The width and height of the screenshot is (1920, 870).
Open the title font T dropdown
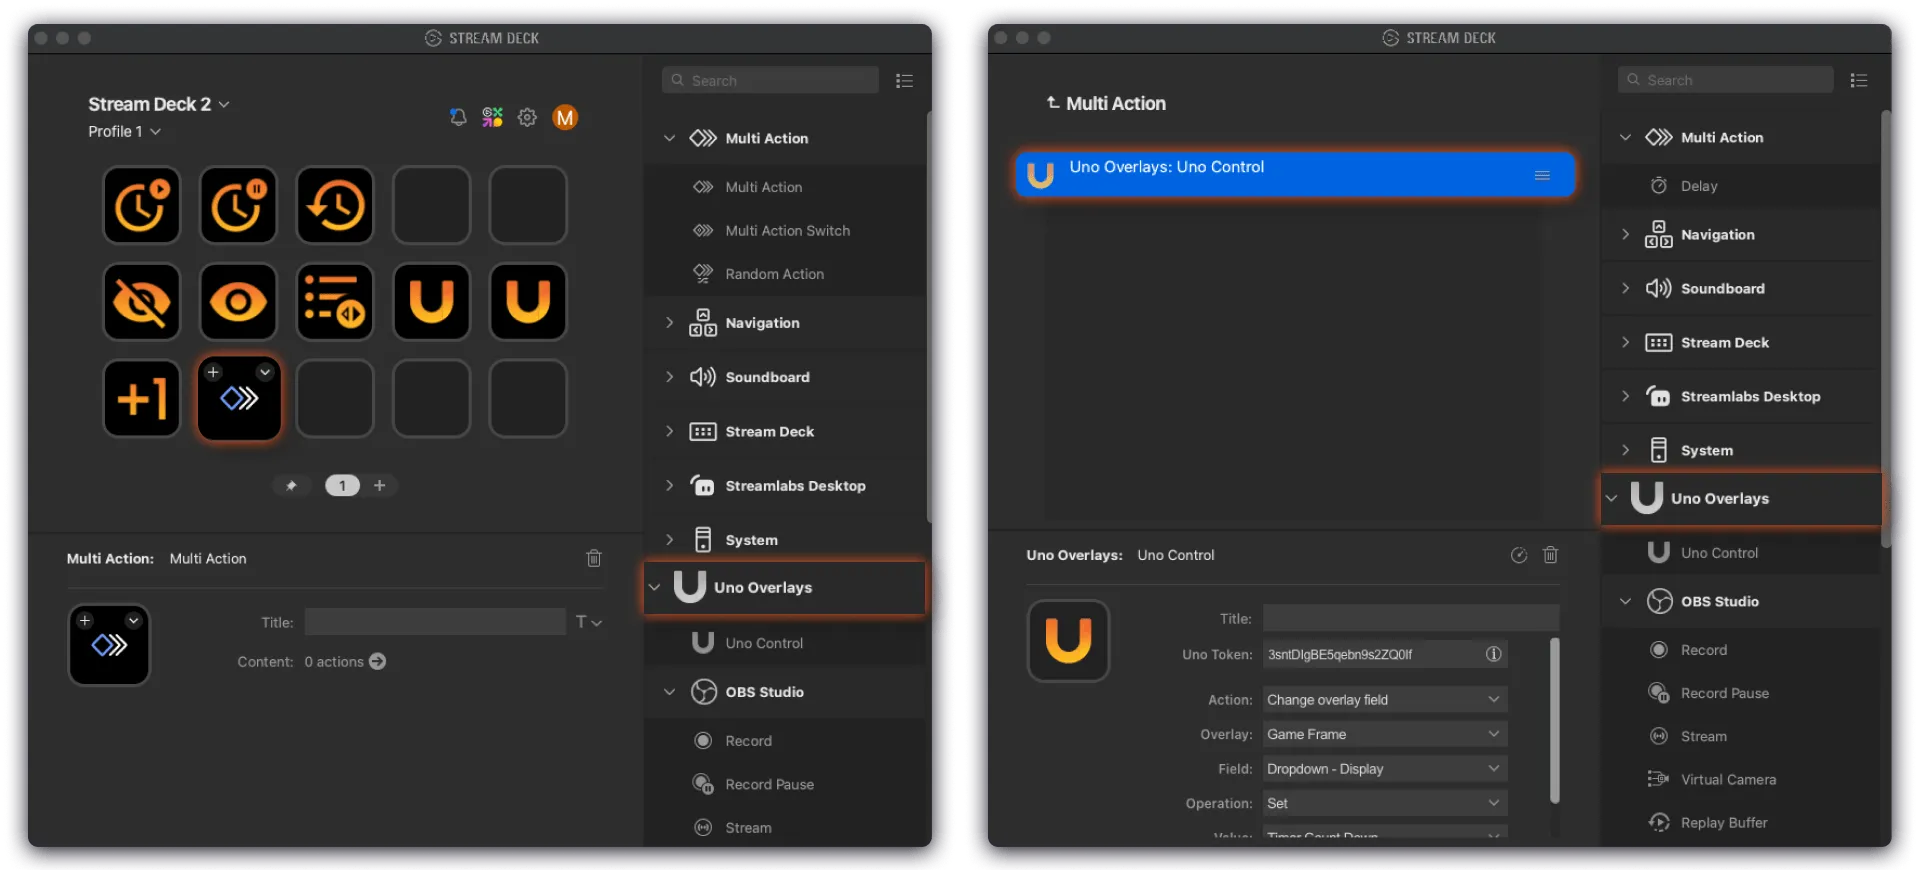[588, 622]
